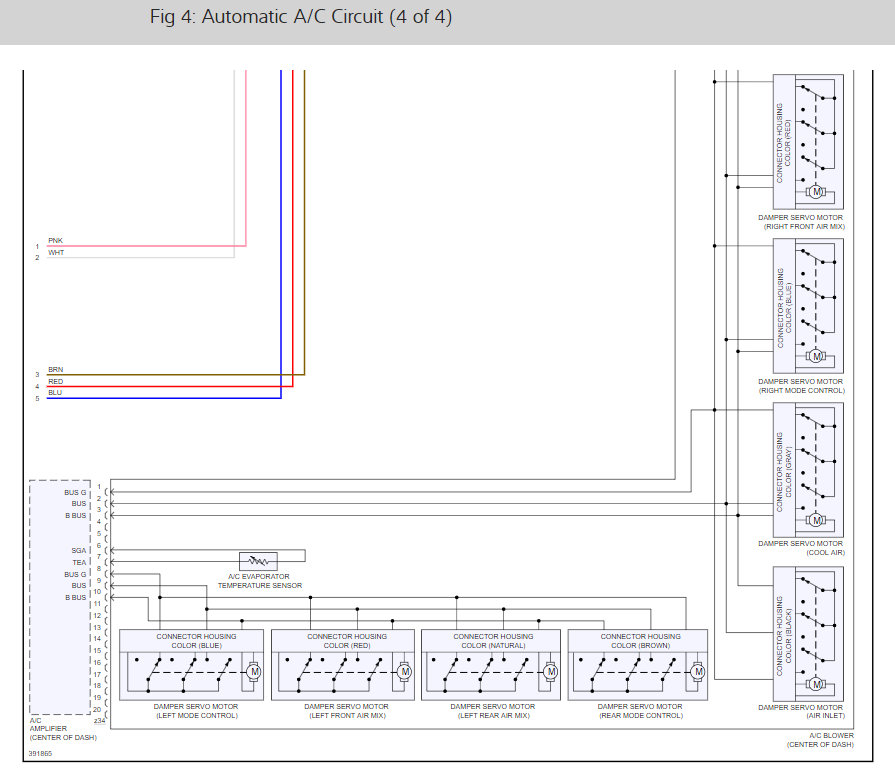Click the A/C Evaporator Temperature Sensor label

click(x=260, y=581)
